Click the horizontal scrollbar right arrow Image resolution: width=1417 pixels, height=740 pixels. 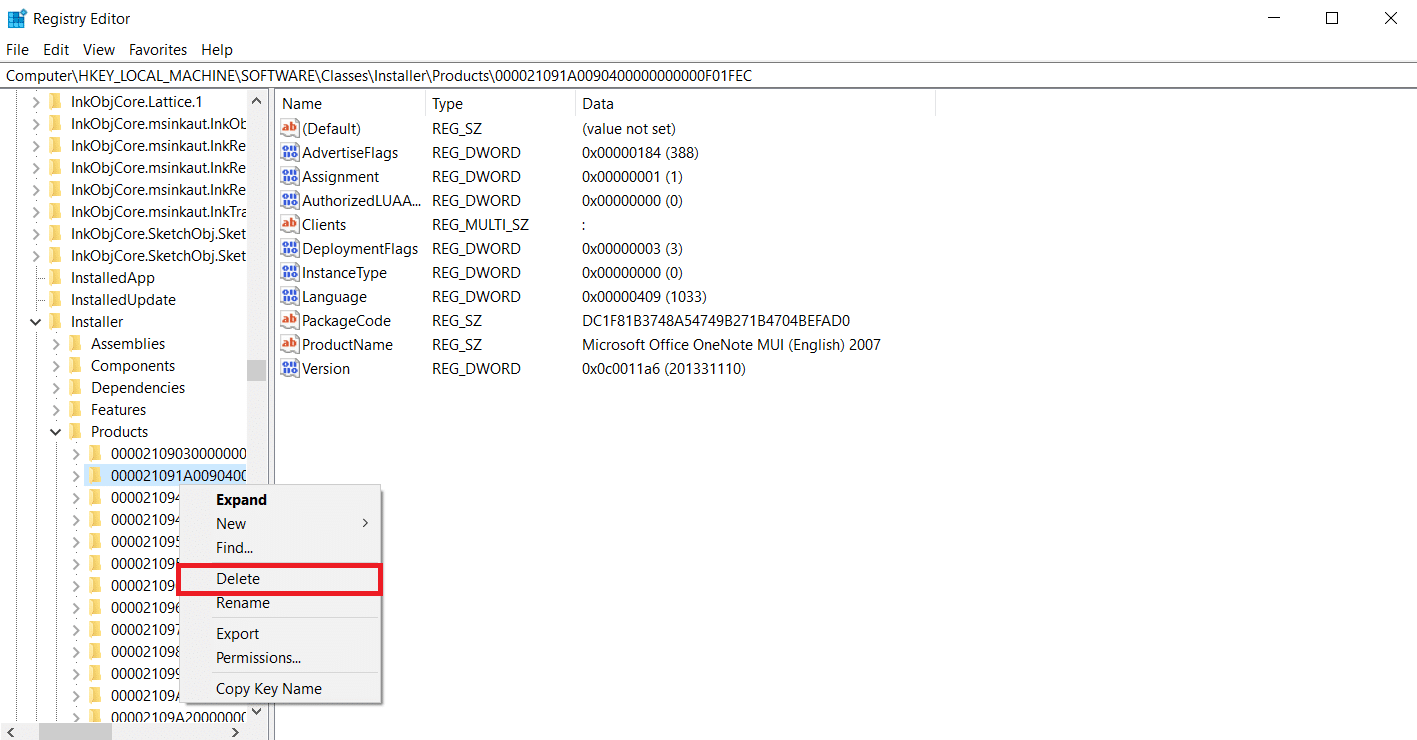point(236,732)
